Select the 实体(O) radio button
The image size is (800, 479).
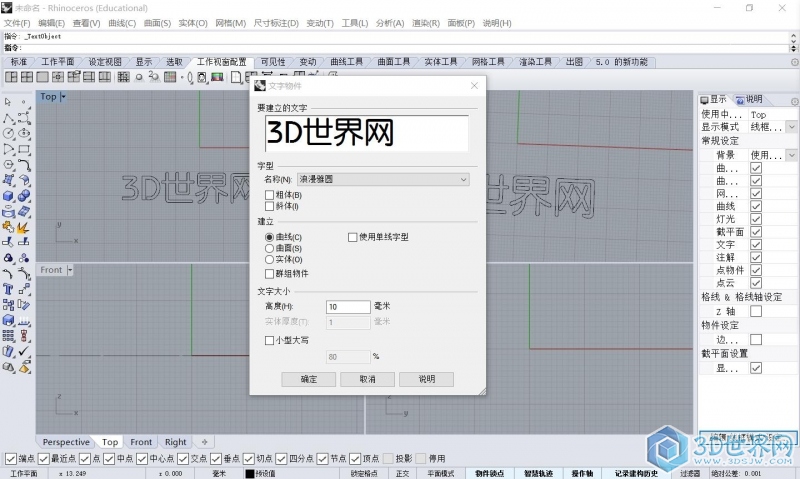269,260
